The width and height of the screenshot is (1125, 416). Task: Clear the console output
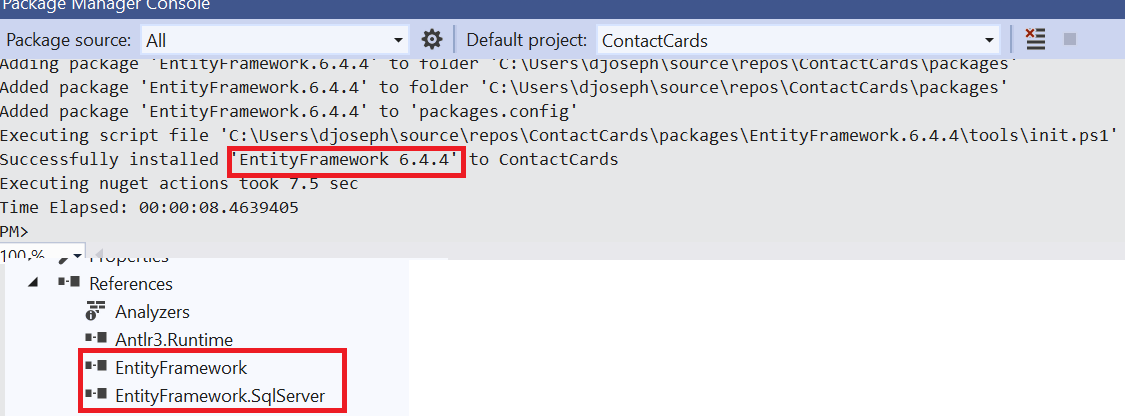click(1035, 39)
